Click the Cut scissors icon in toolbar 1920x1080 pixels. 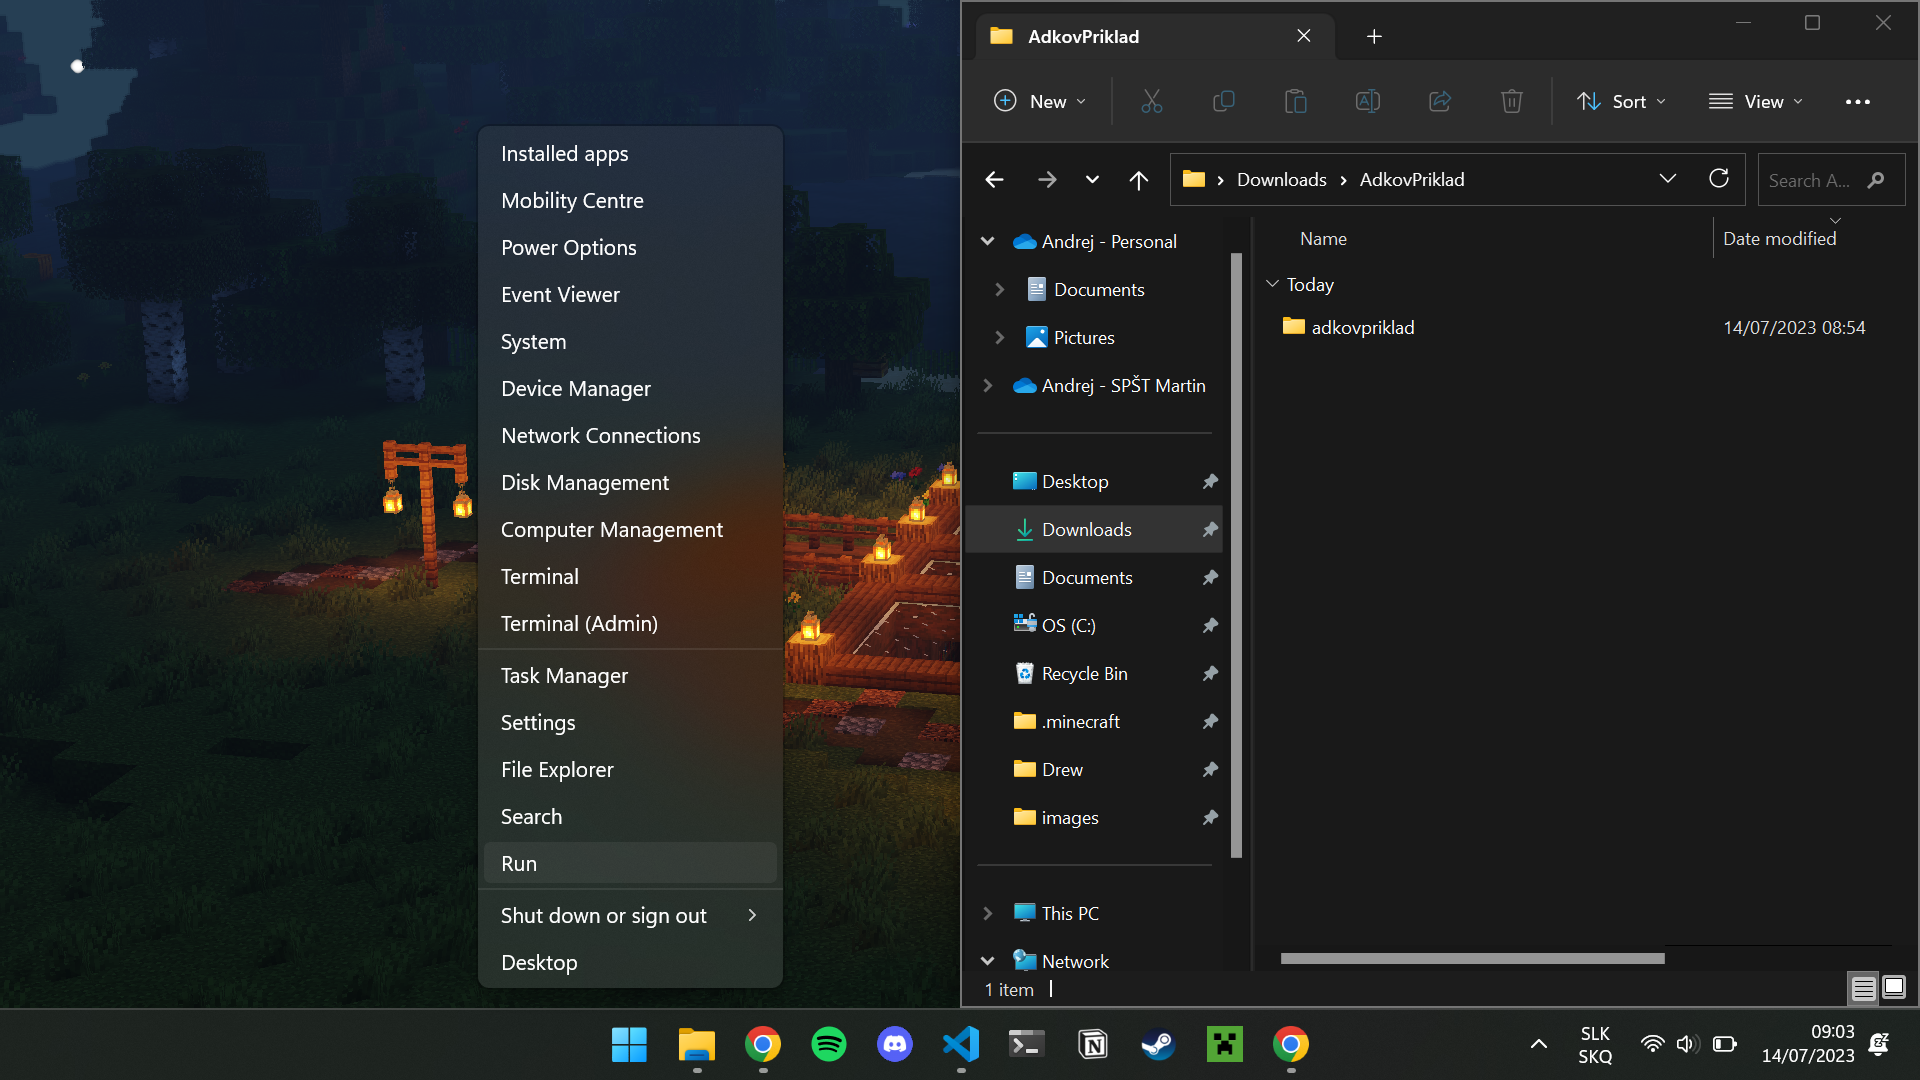pos(1151,101)
